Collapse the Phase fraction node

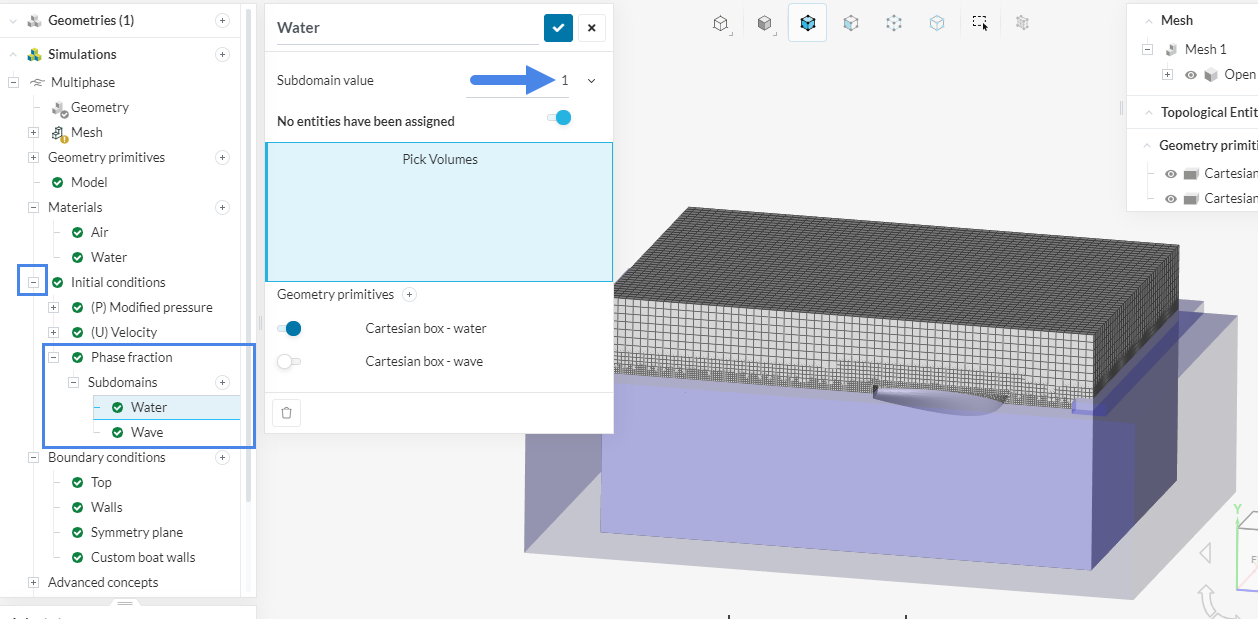(53, 357)
